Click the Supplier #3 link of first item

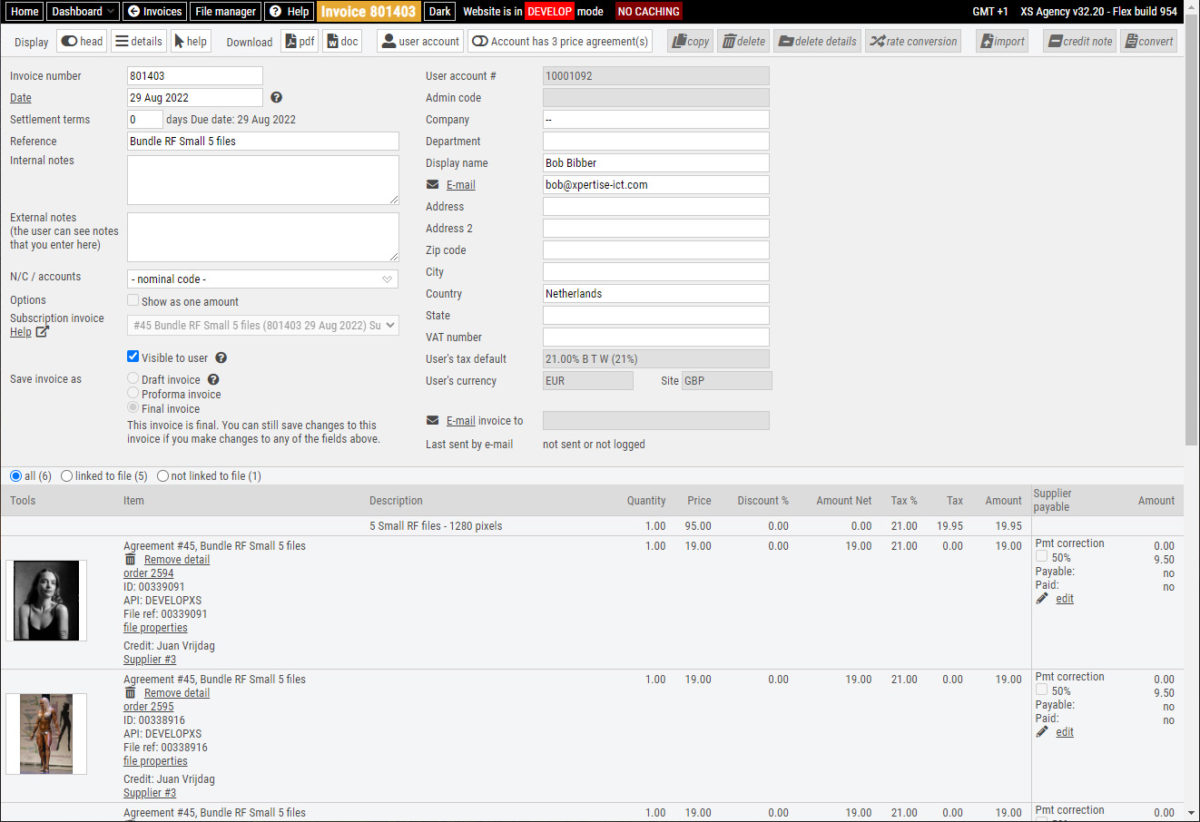click(x=149, y=660)
